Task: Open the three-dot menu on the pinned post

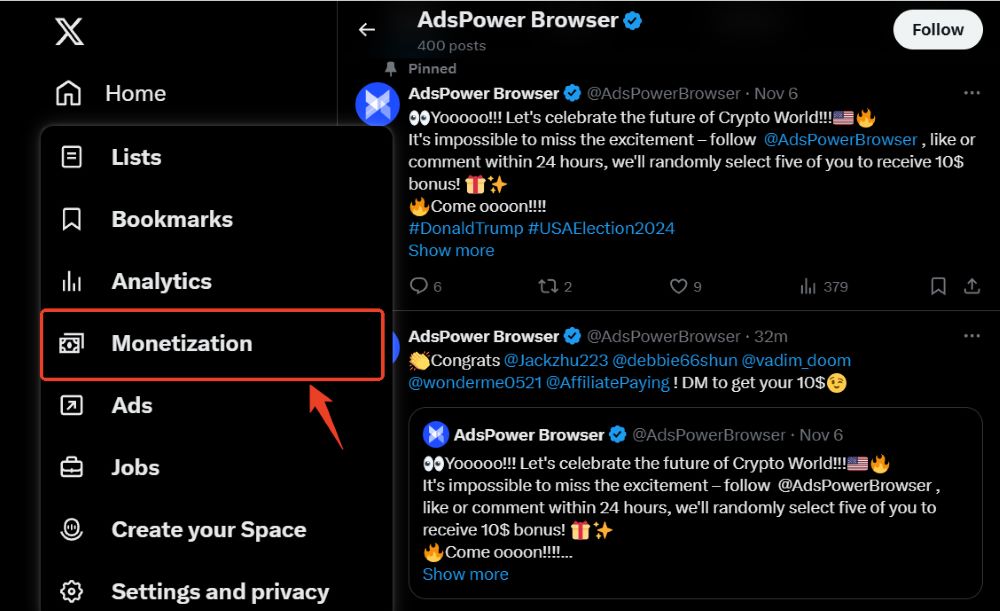Action: 973,92
